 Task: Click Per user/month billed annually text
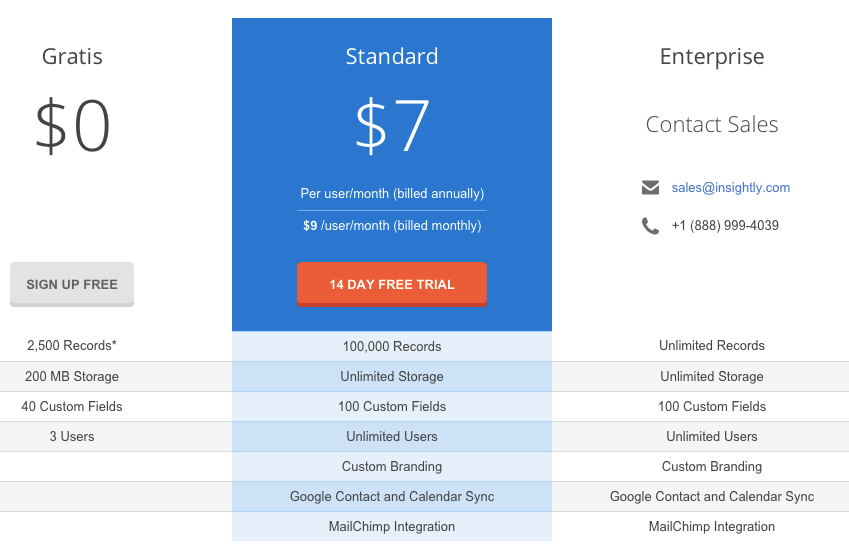392,194
